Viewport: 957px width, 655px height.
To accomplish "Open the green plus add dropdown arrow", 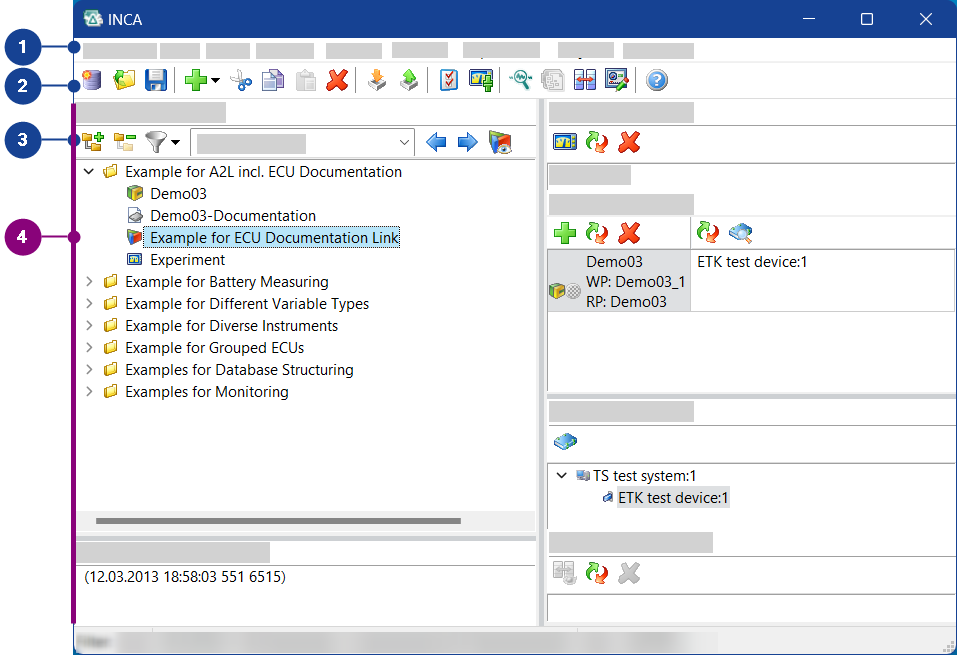I will pyautogui.click(x=216, y=82).
